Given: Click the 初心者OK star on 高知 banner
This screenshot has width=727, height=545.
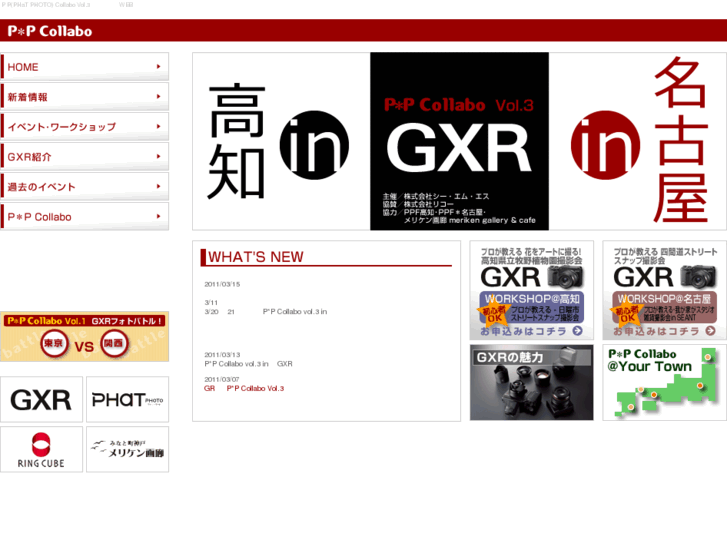Looking at the screenshot, I should click(x=493, y=314).
